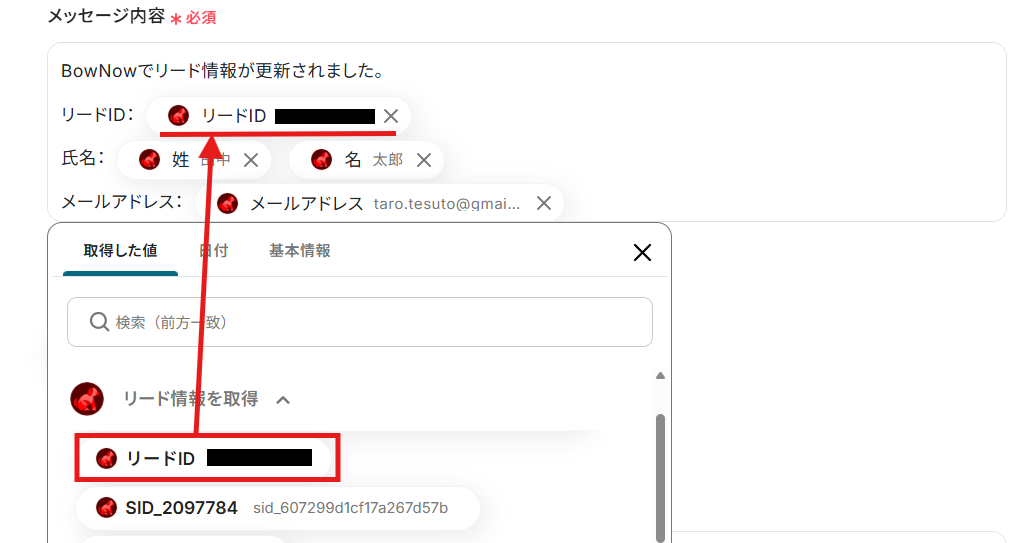Image resolution: width=1025 pixels, height=543 pixels.
Task: Click the リードID chip in message body
Action: pyautogui.click(x=278, y=116)
